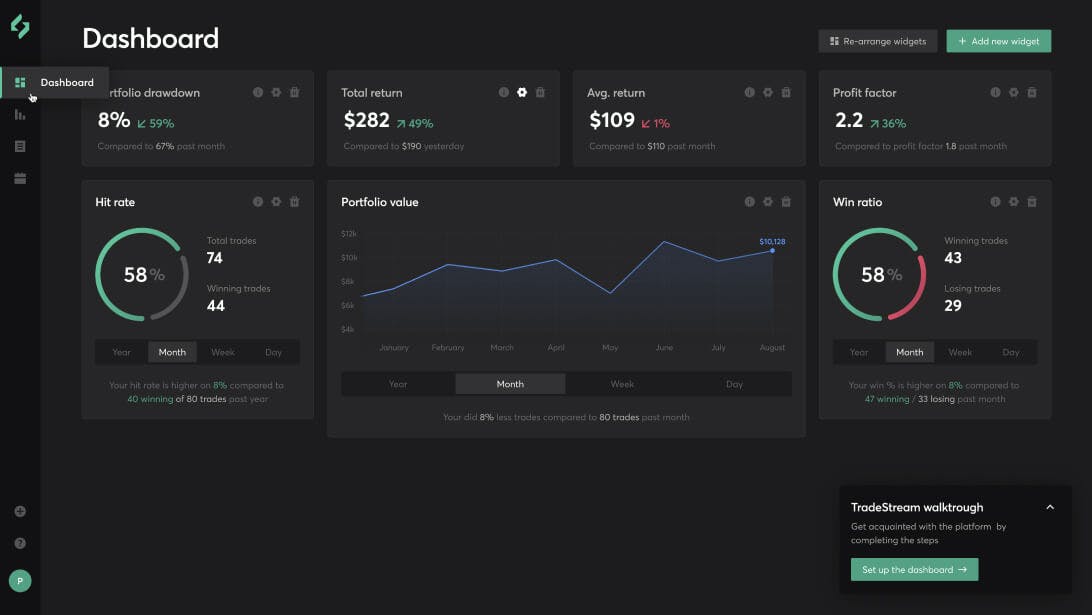Select the briefcase icon in the sidebar
1092x615 pixels.
(x=20, y=178)
